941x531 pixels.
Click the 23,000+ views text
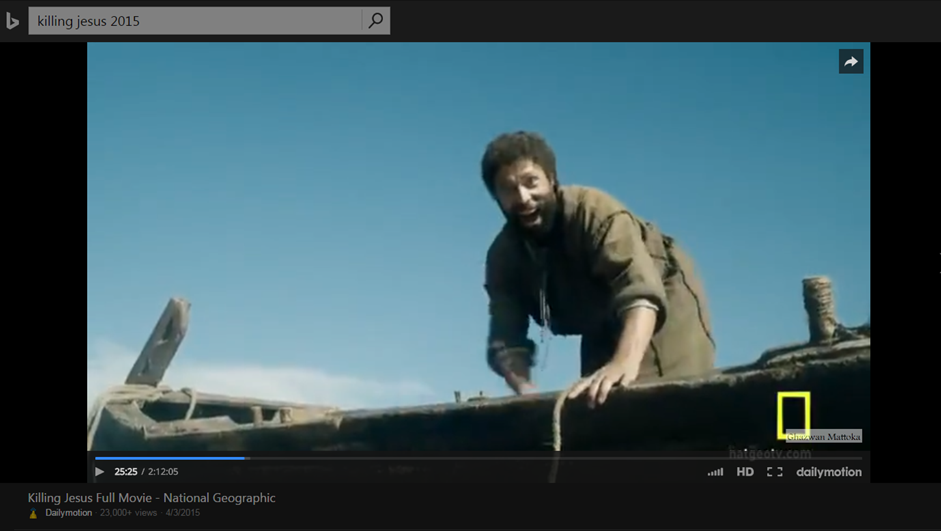(128, 513)
